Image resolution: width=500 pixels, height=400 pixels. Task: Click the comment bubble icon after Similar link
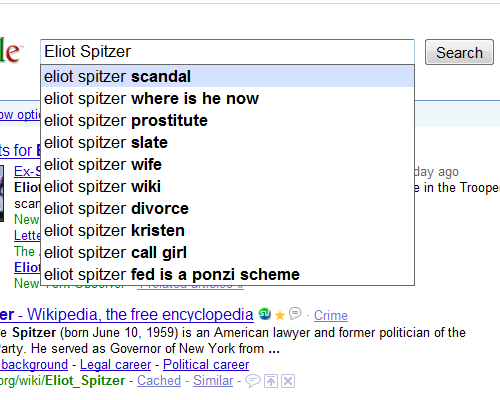tap(253, 381)
